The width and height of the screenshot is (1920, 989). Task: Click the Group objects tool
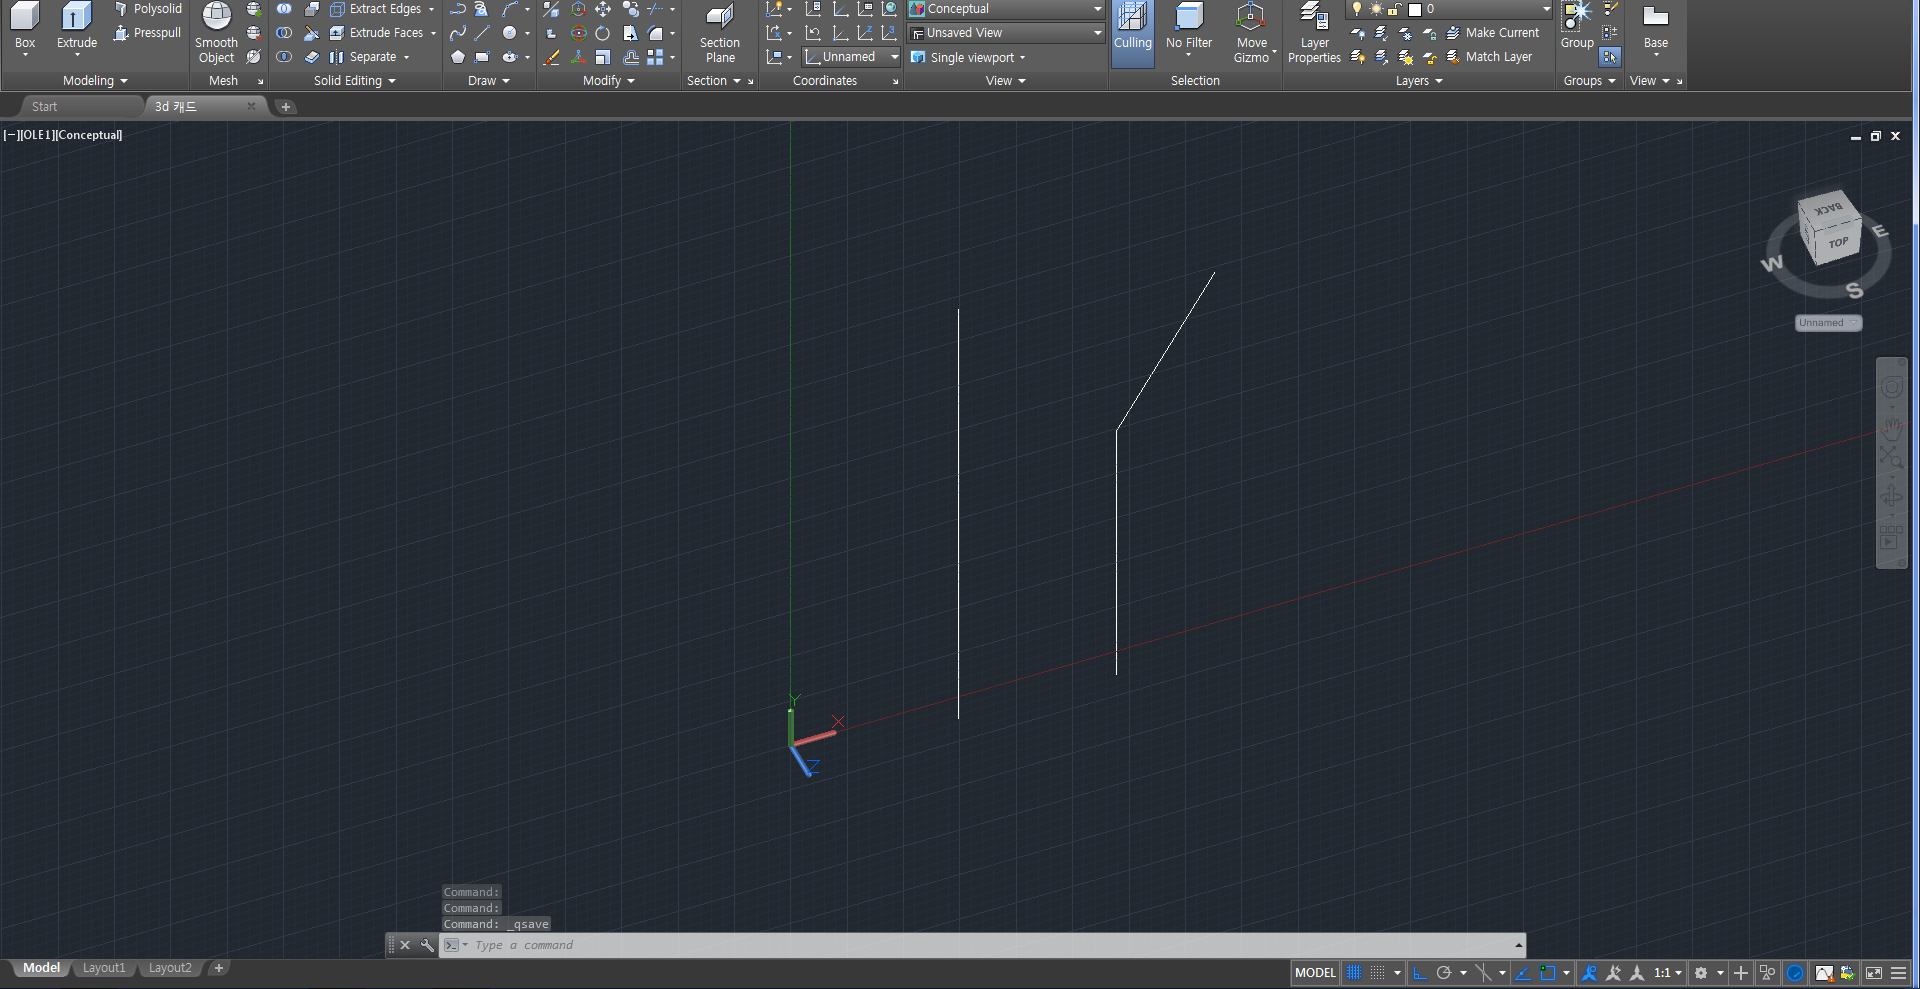(1577, 27)
